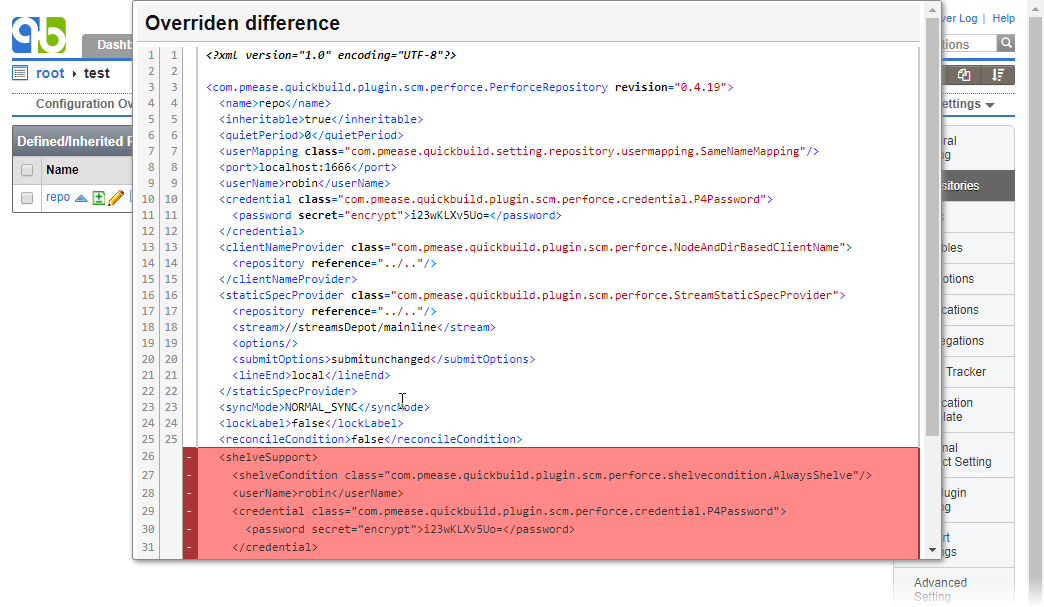1044x607 pixels.
Task: Click the breadcrumb arrow between root and test
Action: 74,73
